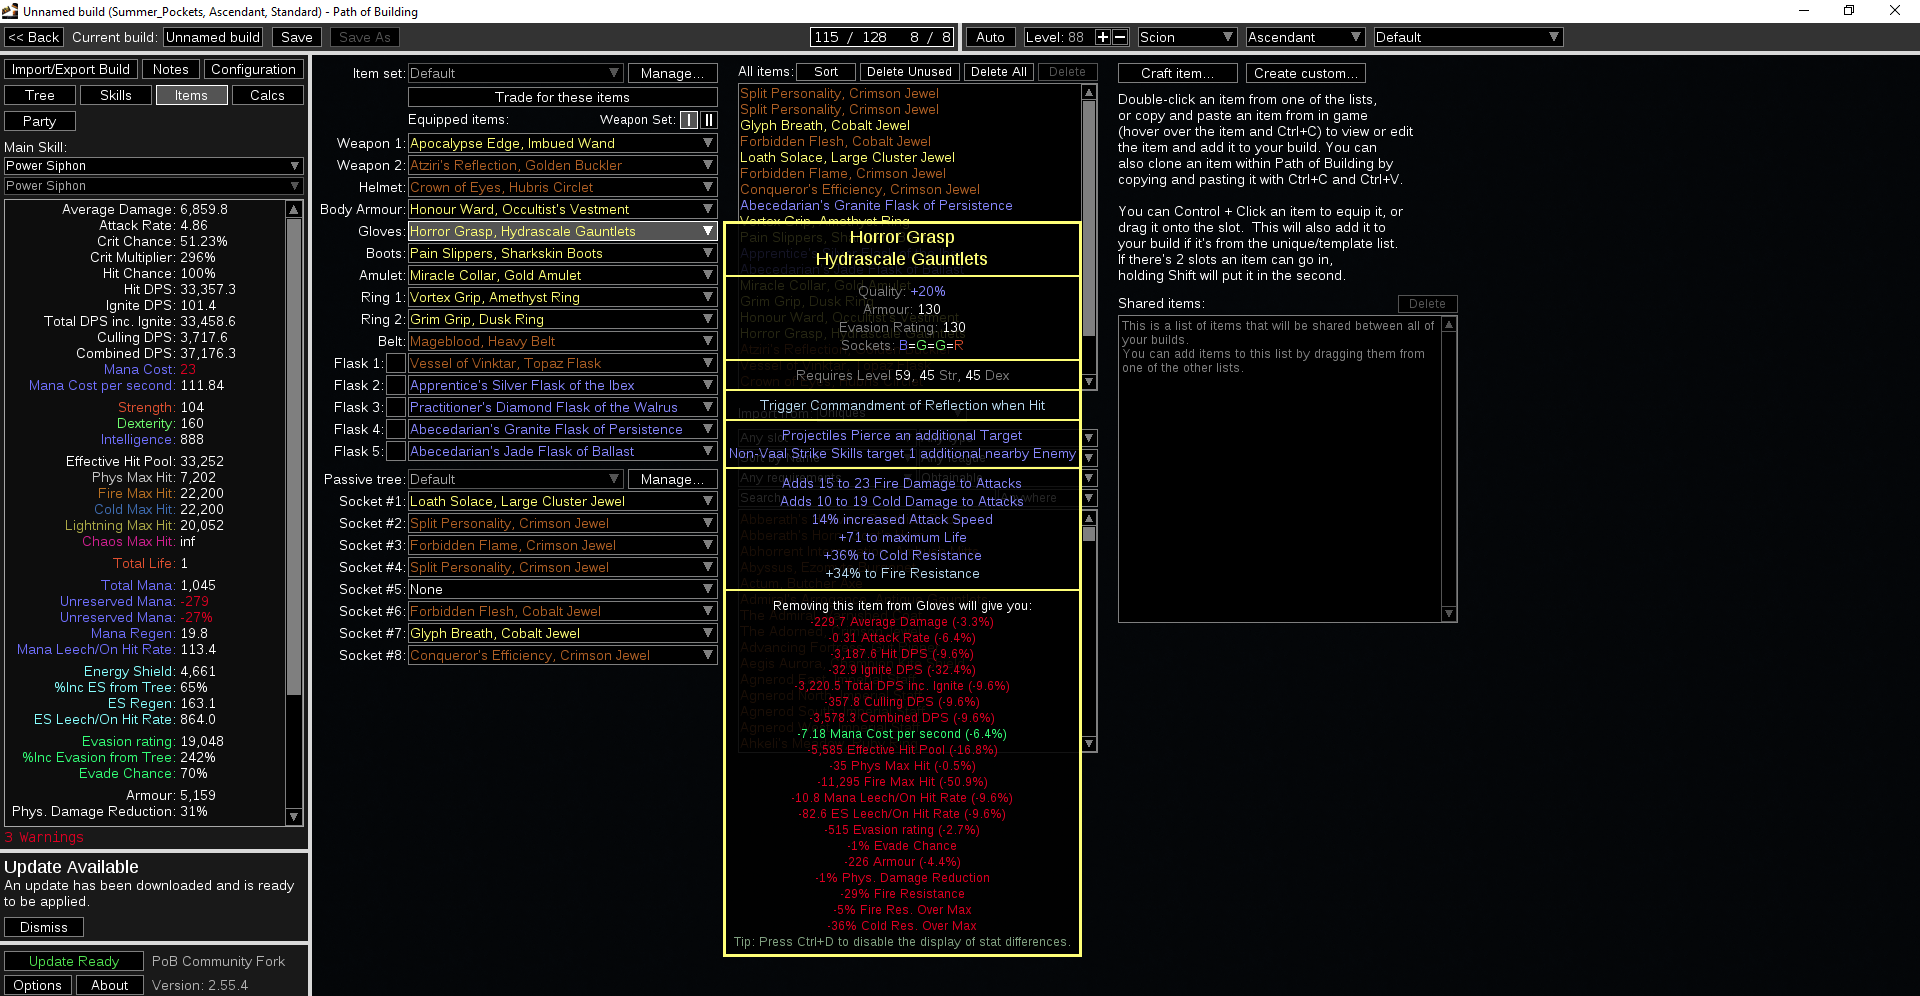Decrease character level with minus button
The image size is (1920, 996).
pos(1120,37)
